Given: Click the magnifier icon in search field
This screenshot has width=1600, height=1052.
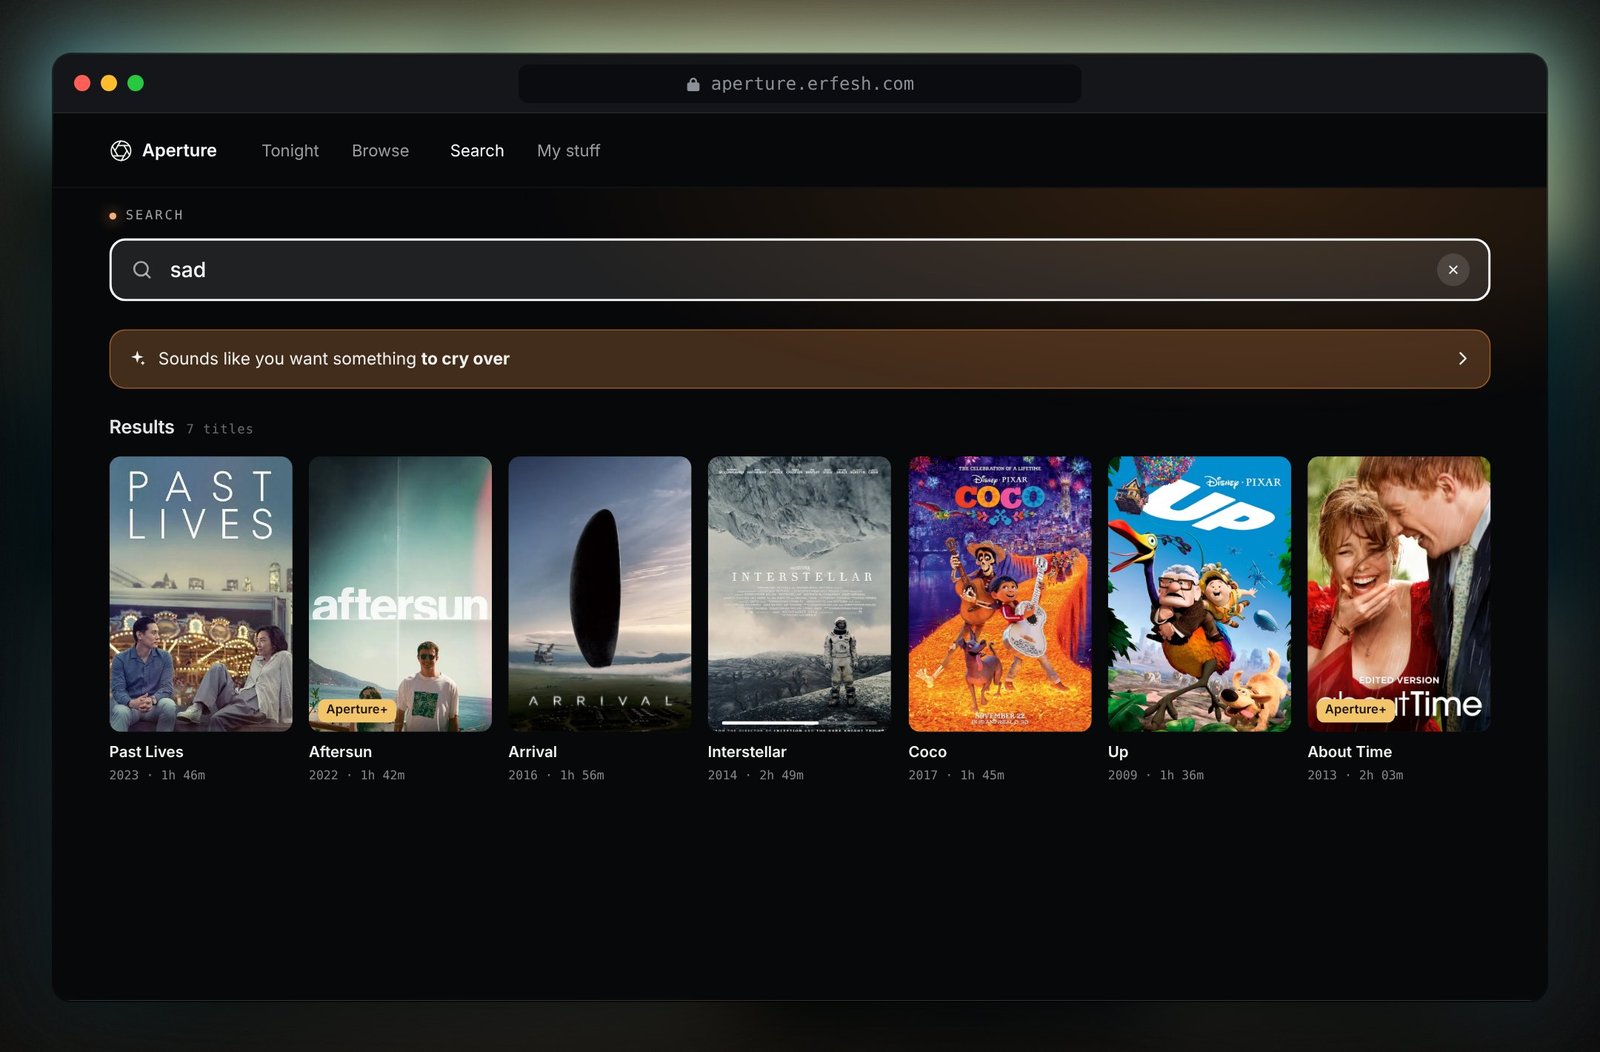Looking at the screenshot, I should point(142,270).
